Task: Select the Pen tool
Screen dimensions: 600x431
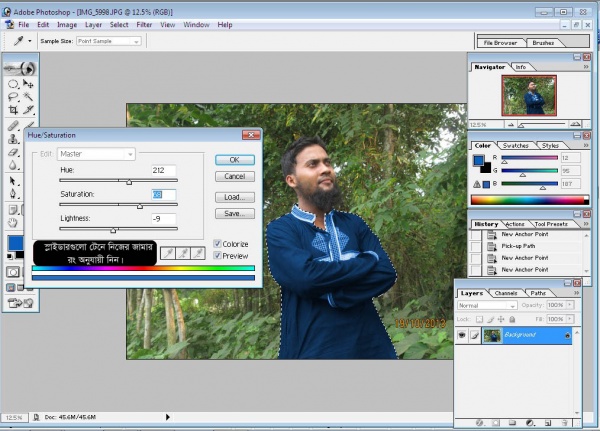Action: pos(13,194)
